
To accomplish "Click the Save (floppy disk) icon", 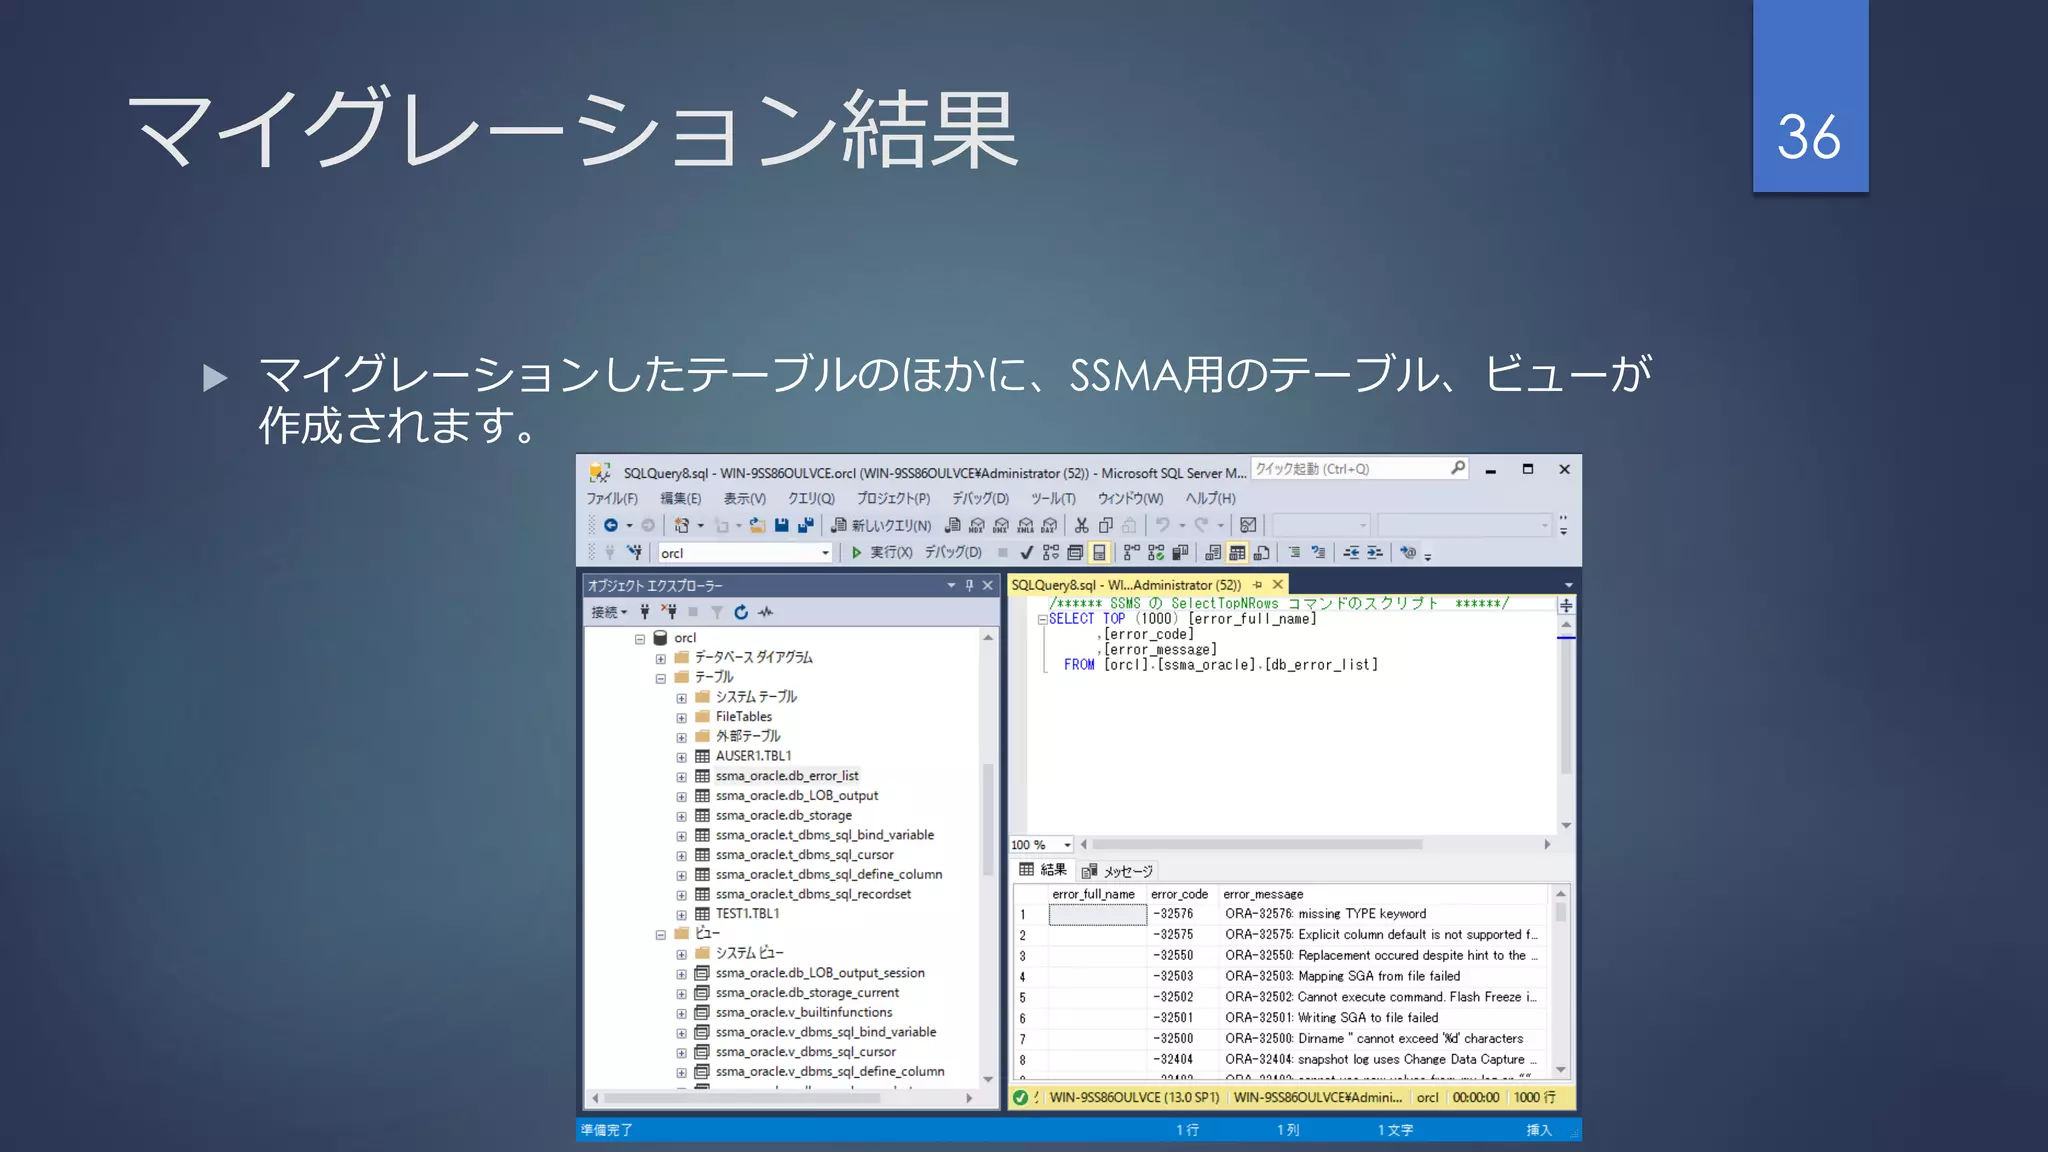I will click(782, 525).
